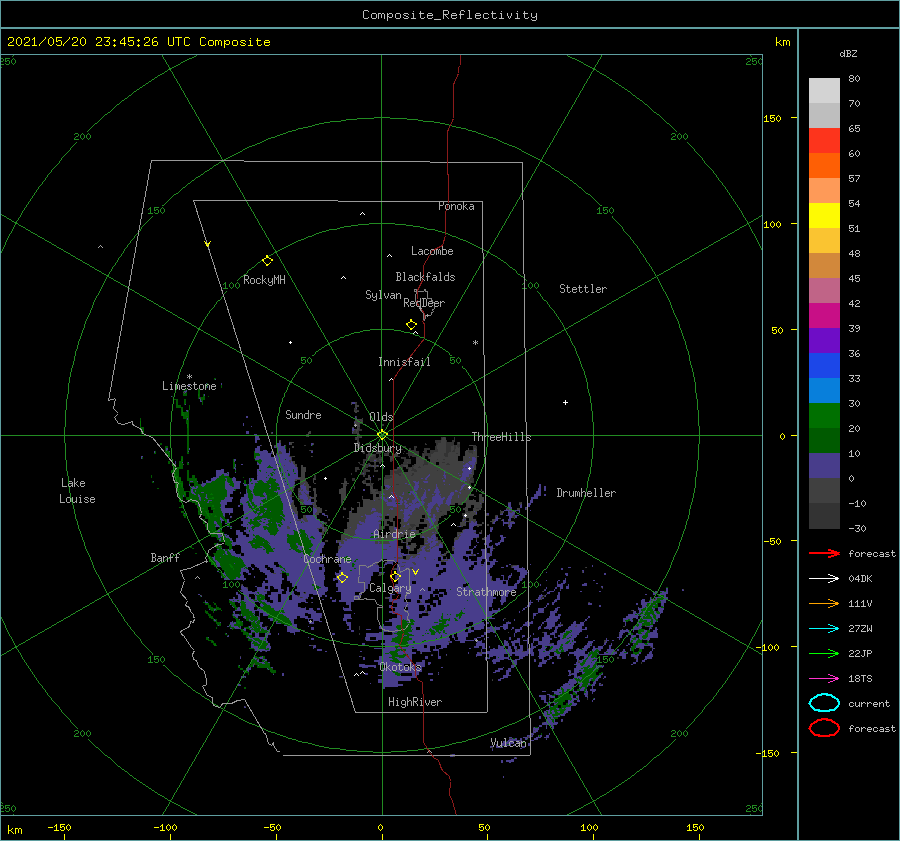The image size is (900, 841).
Task: Click the dBZ legend heading
Action: click(x=848, y=53)
